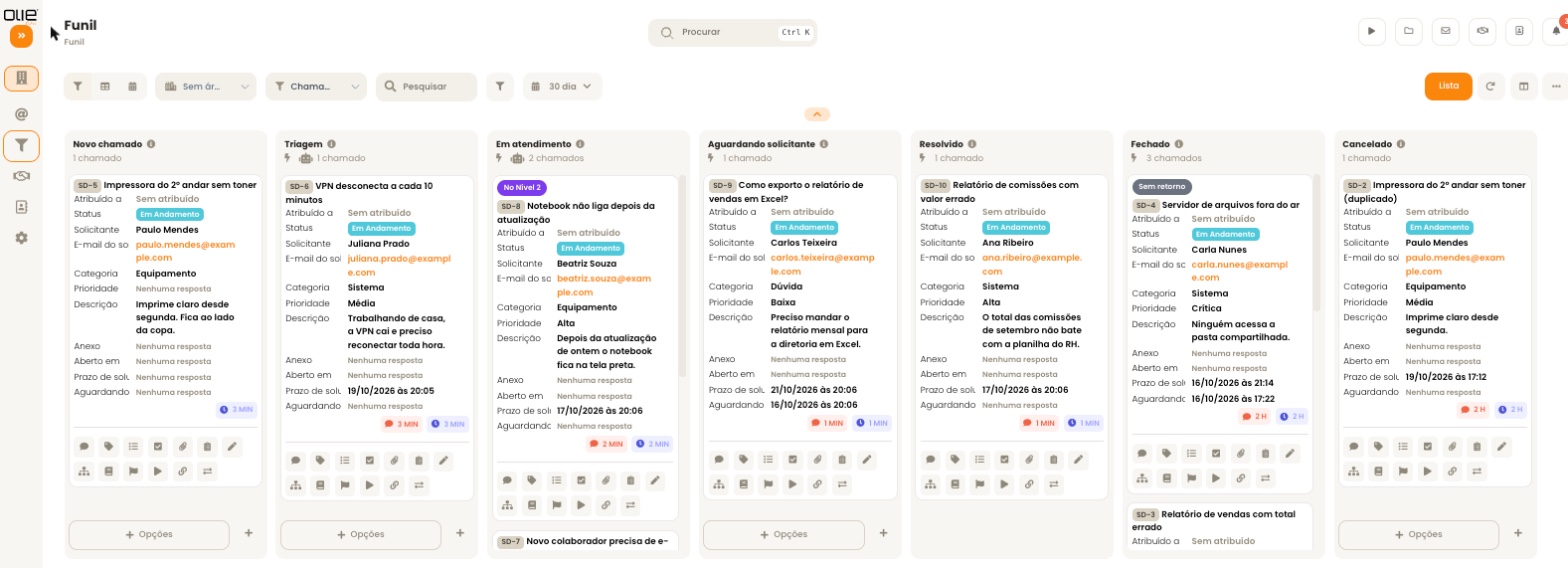
Task: Focus the Pesquisar search field
Action: tap(427, 87)
